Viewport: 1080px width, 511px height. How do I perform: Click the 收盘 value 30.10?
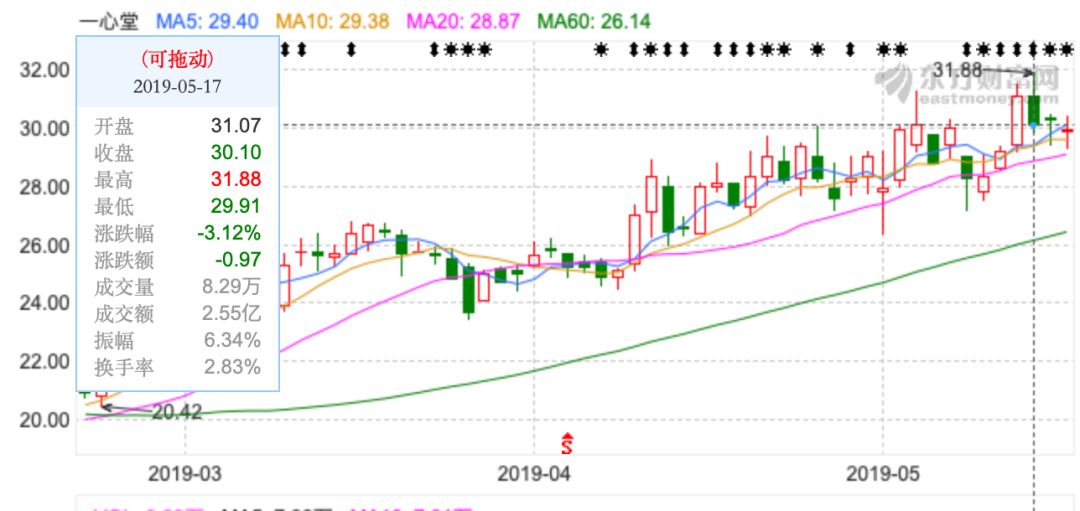click(x=236, y=154)
